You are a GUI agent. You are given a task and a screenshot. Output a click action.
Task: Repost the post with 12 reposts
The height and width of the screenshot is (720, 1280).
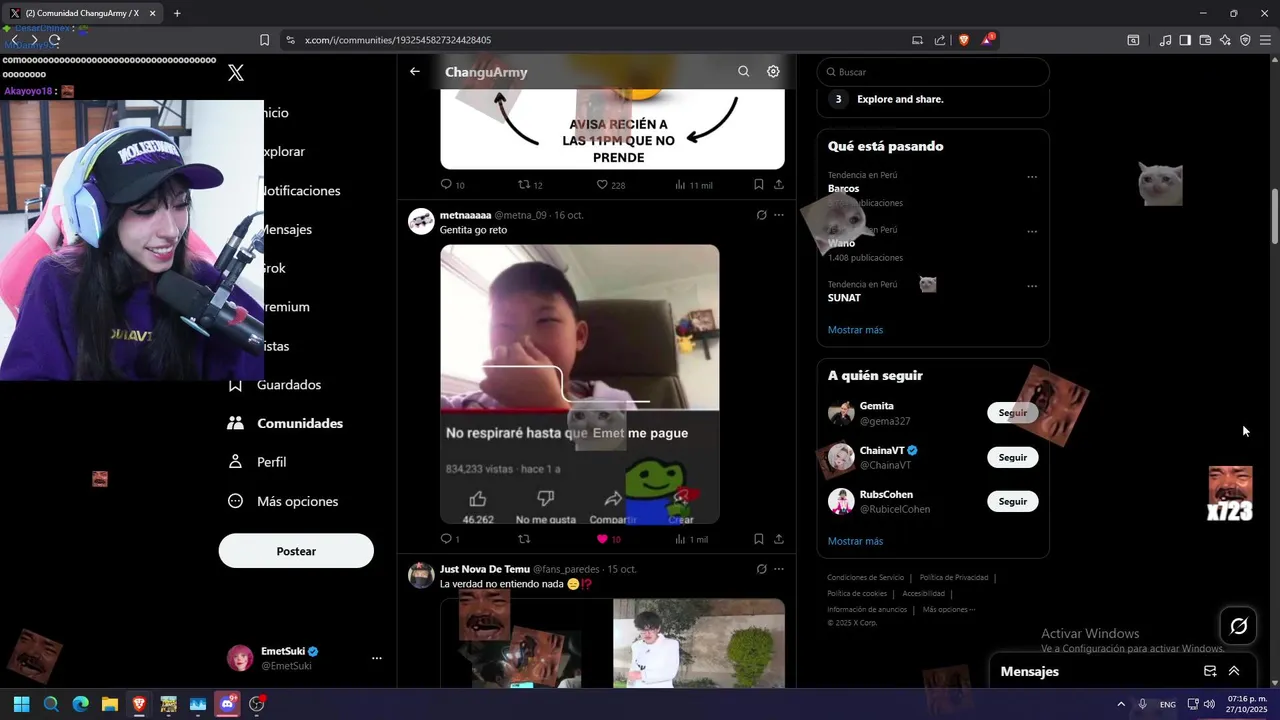coord(530,185)
